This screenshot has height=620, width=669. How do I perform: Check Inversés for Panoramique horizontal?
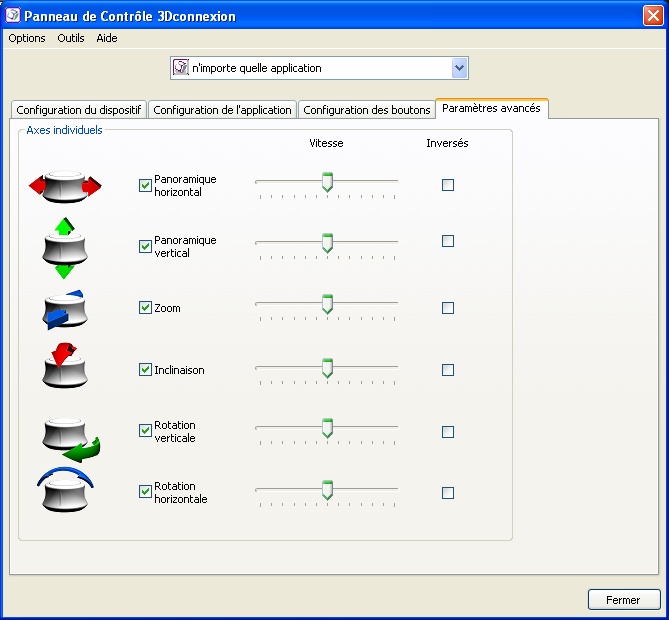(x=448, y=185)
